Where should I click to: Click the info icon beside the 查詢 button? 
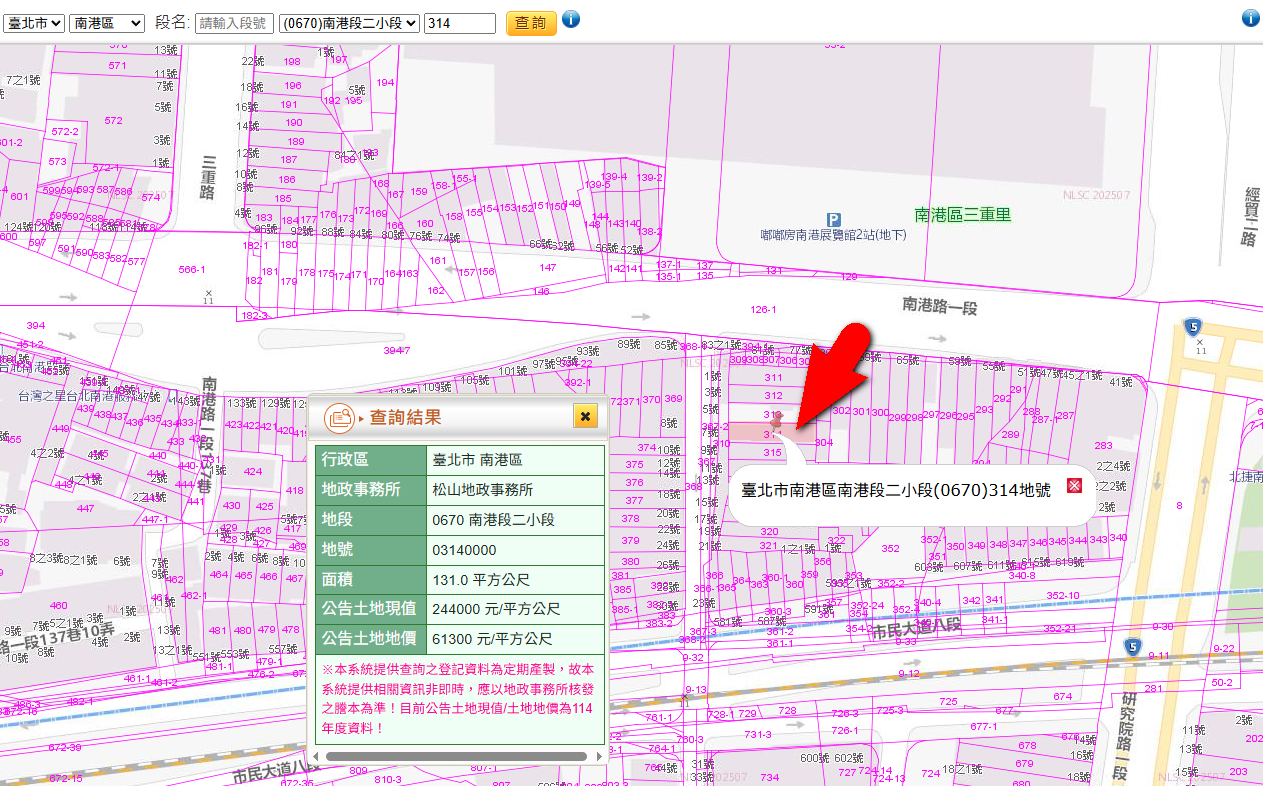571,19
